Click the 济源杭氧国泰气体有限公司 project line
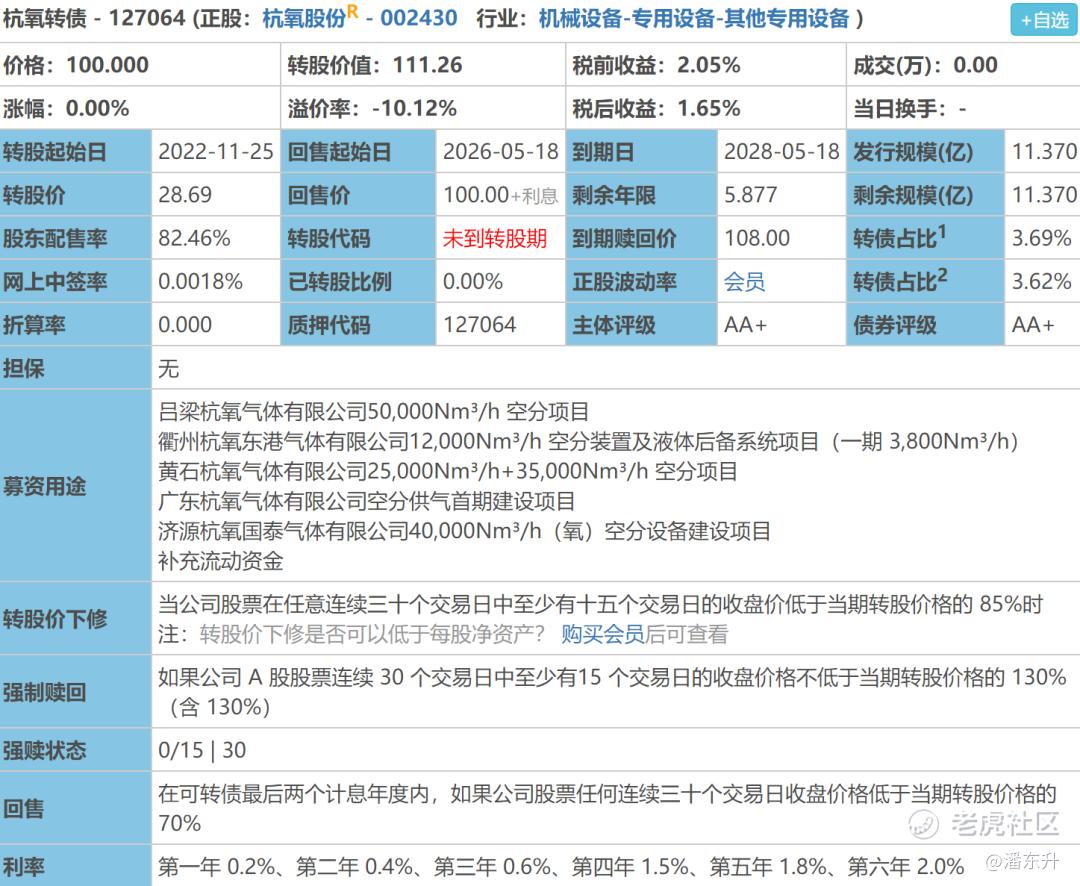The image size is (1080, 886). pos(464,531)
